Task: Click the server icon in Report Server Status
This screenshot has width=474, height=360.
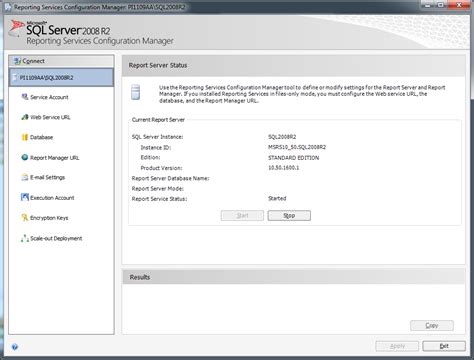Action: point(135,92)
